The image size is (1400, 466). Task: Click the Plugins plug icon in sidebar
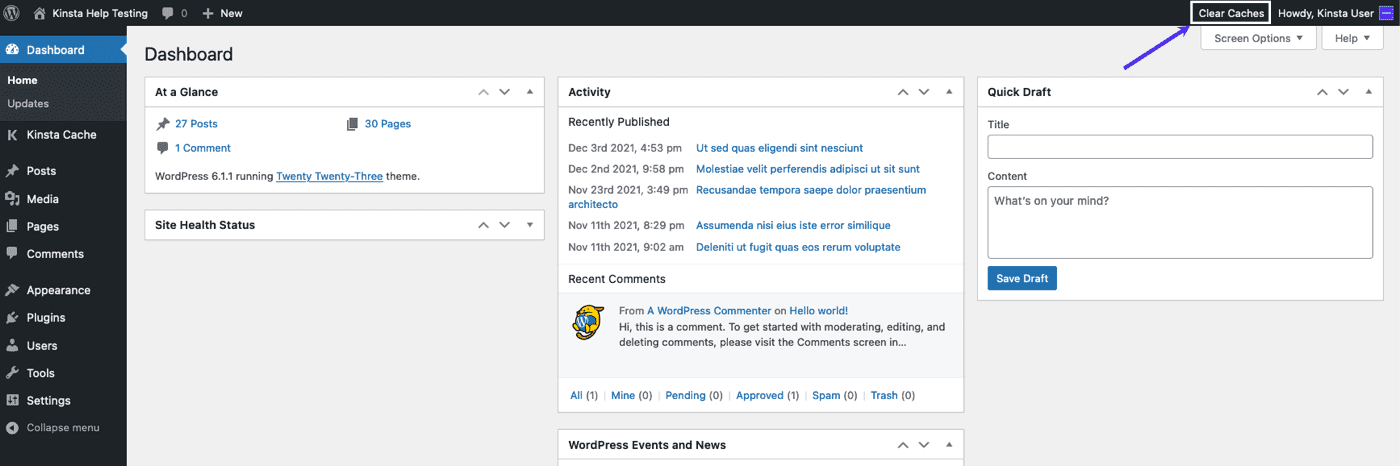click(12, 318)
